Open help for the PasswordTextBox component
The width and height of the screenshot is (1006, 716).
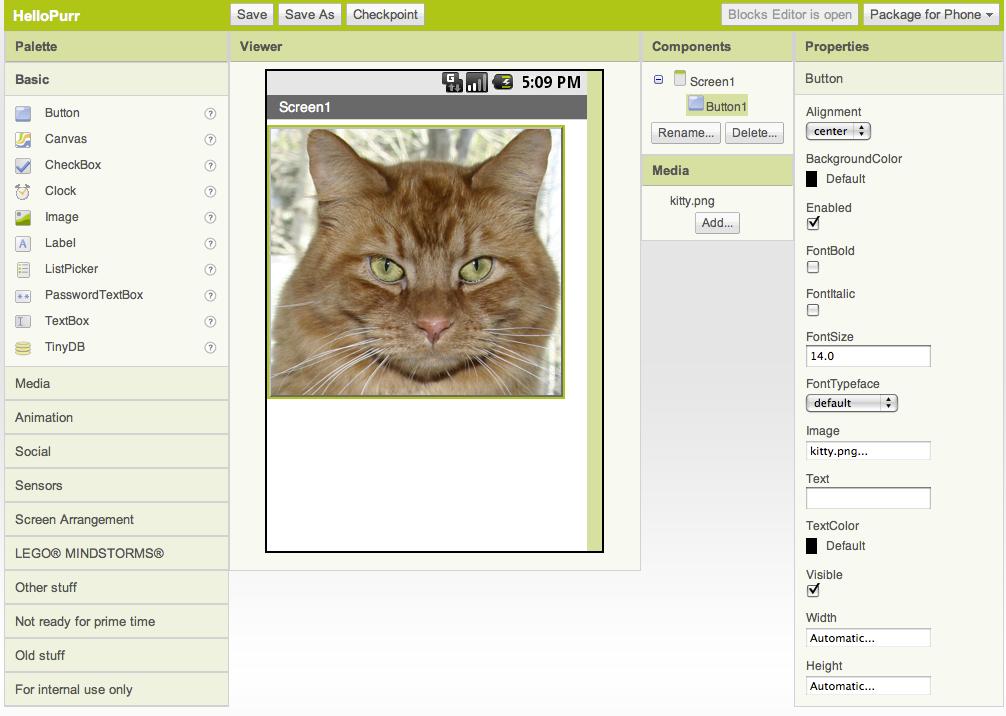(x=210, y=295)
